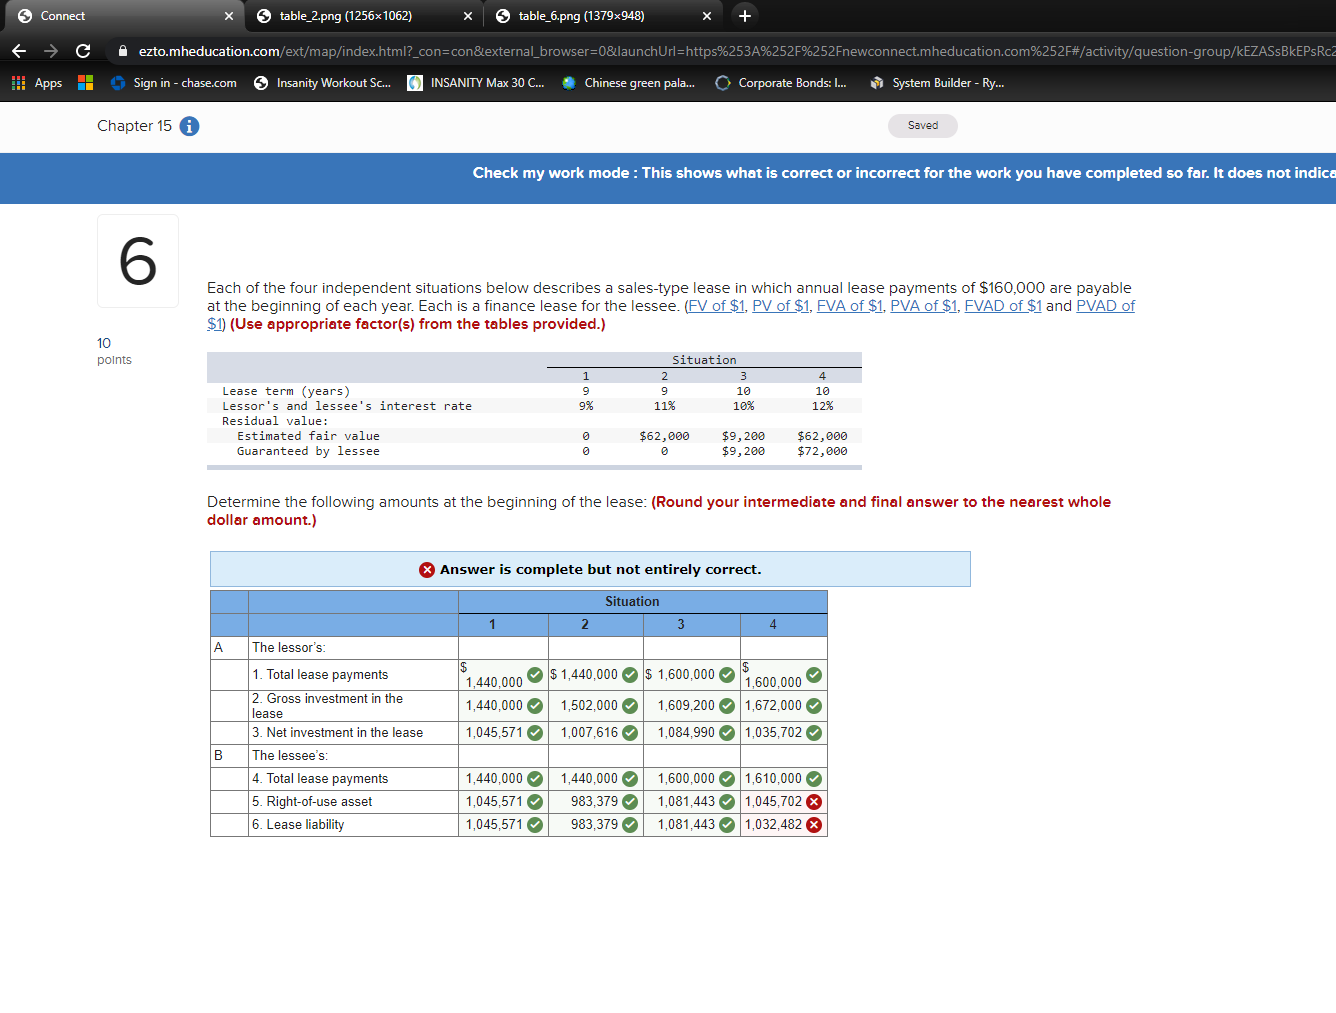Open the FV of $1 table link
1336x1013 pixels.
point(716,306)
